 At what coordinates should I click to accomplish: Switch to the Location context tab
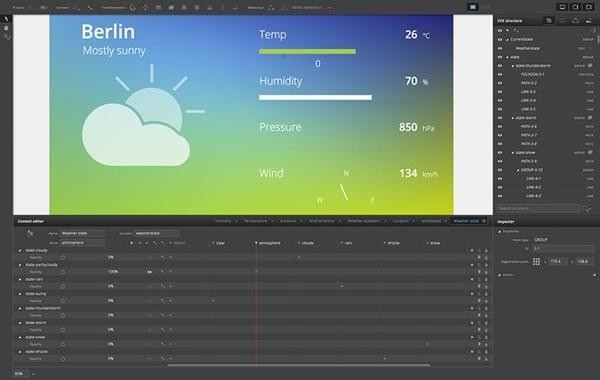click(x=401, y=221)
